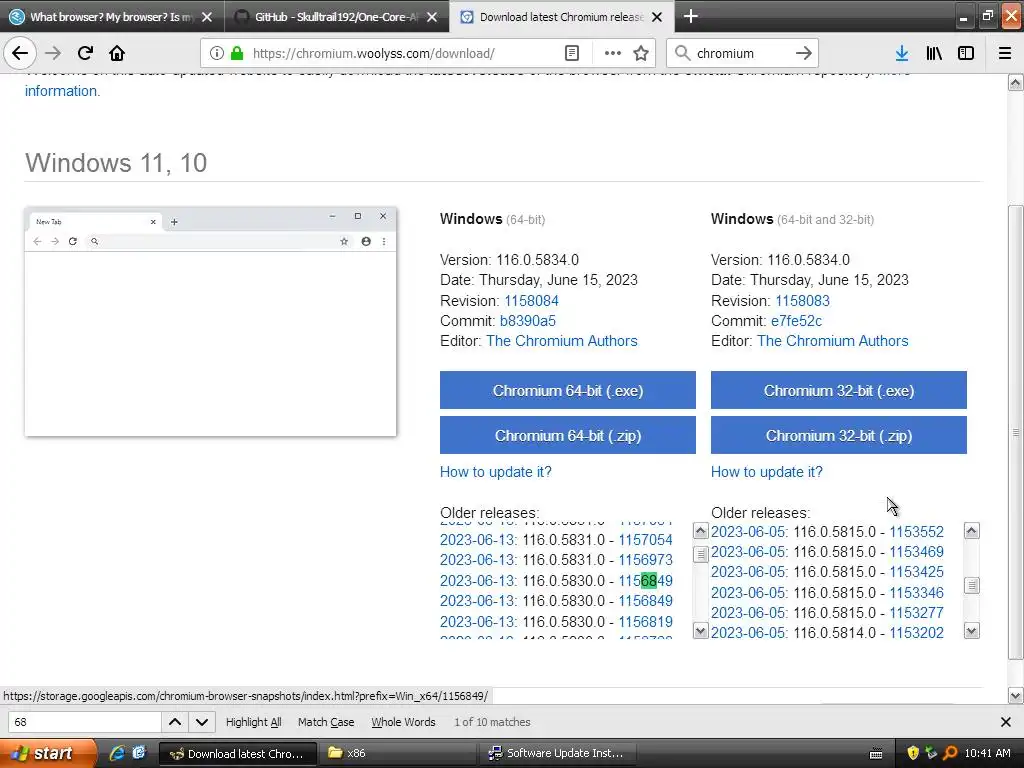Viewport: 1024px width, 768px height.
Task: Open older release 1153202 link
Action: pos(916,632)
